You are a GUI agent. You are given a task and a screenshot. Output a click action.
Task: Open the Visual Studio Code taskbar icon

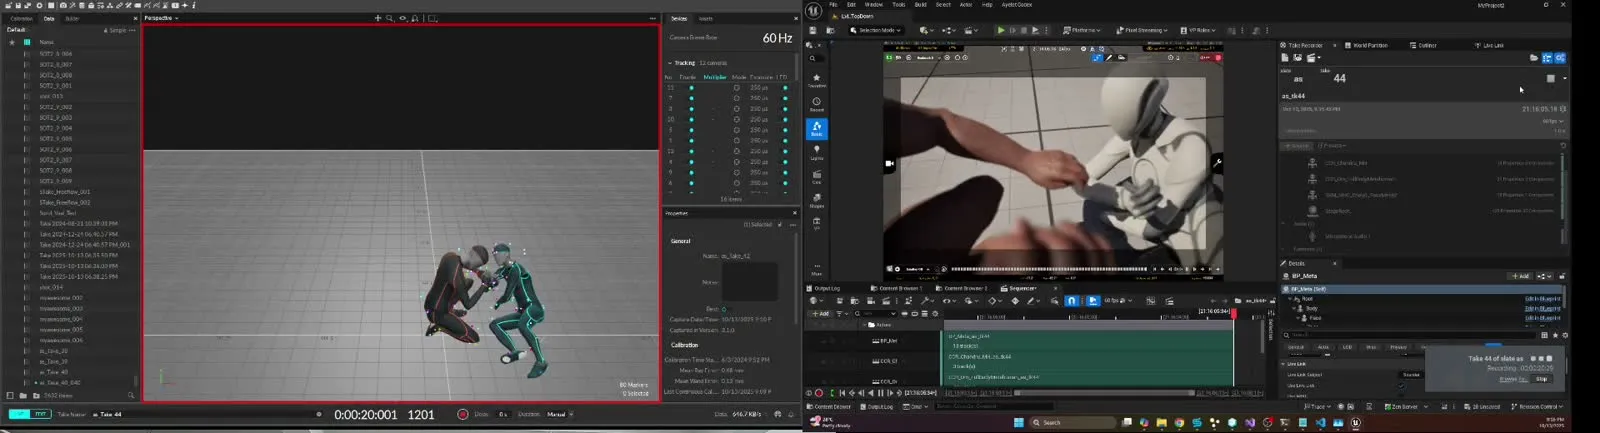(1320, 423)
